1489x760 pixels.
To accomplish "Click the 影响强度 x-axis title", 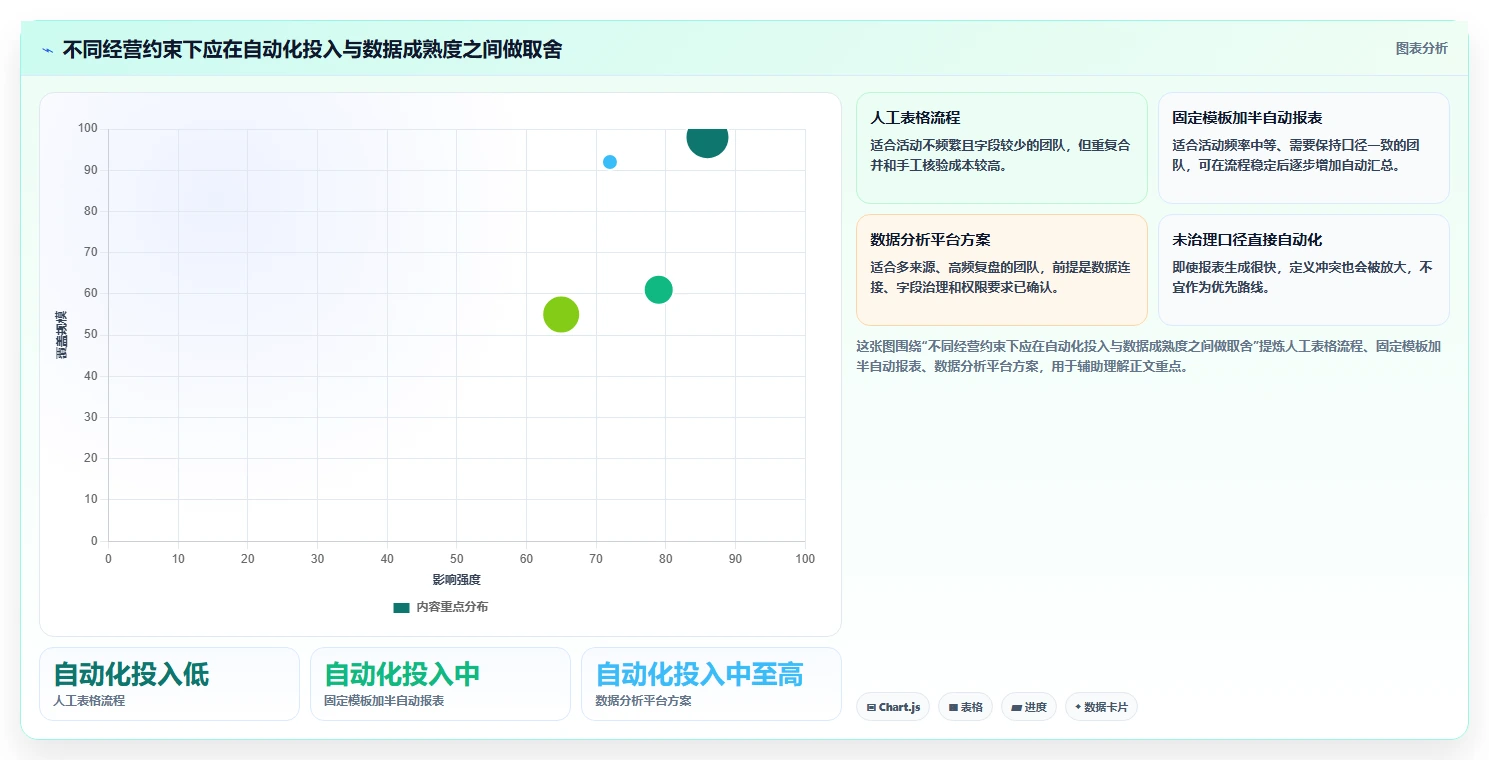I will point(456,580).
